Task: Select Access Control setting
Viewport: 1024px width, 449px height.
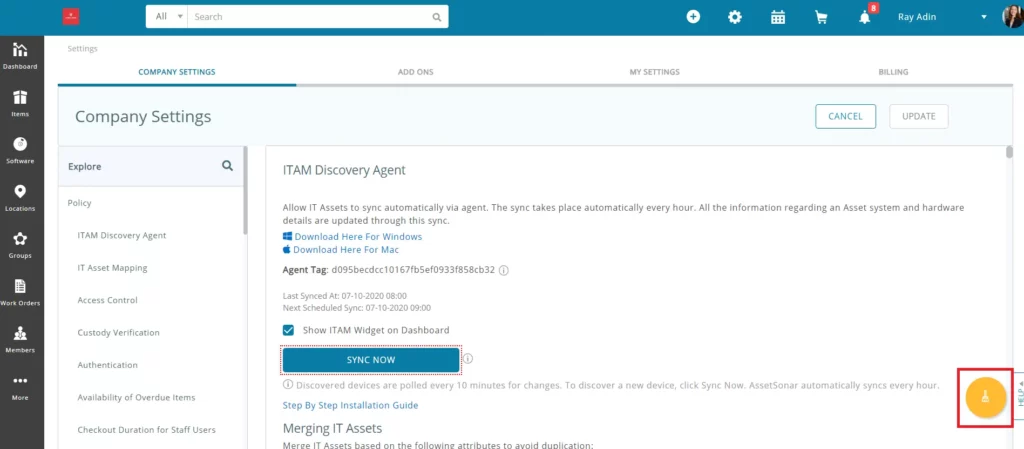Action: click(107, 300)
